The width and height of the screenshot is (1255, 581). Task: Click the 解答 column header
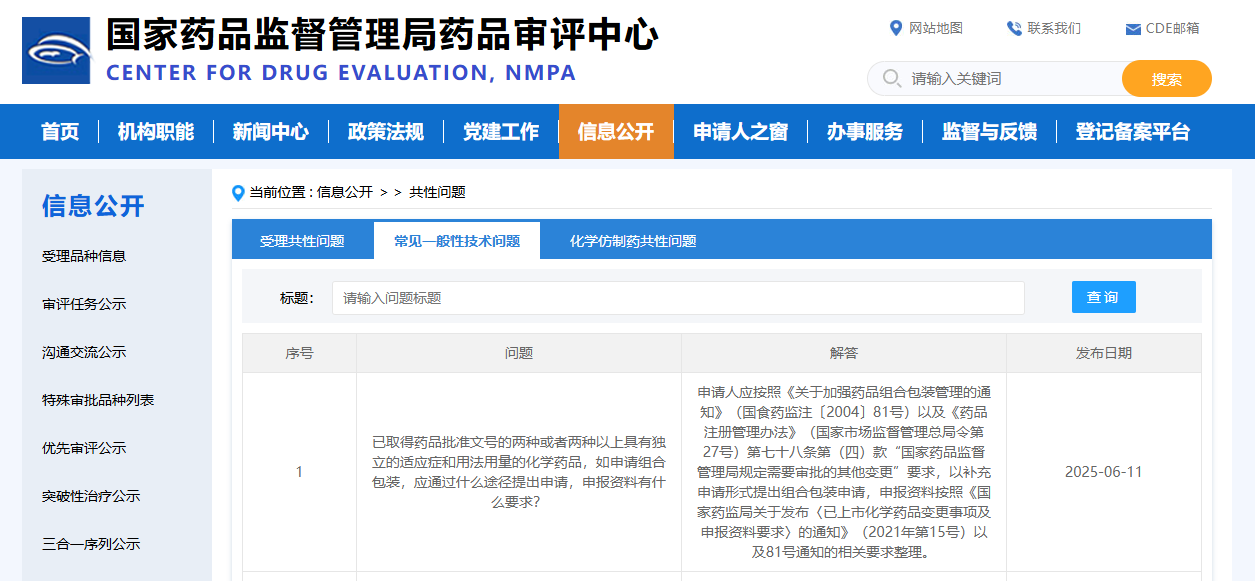(x=844, y=353)
